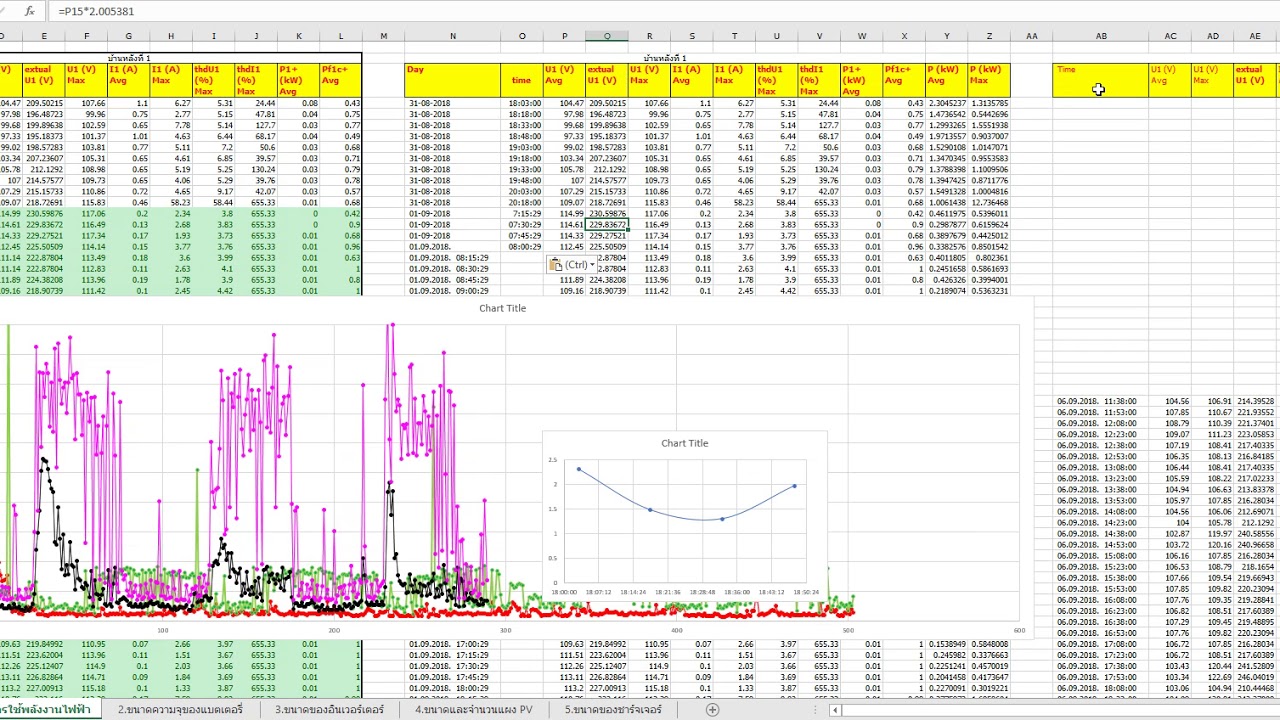Click the 'thdU1 (%) Max' header in column U

776,80
